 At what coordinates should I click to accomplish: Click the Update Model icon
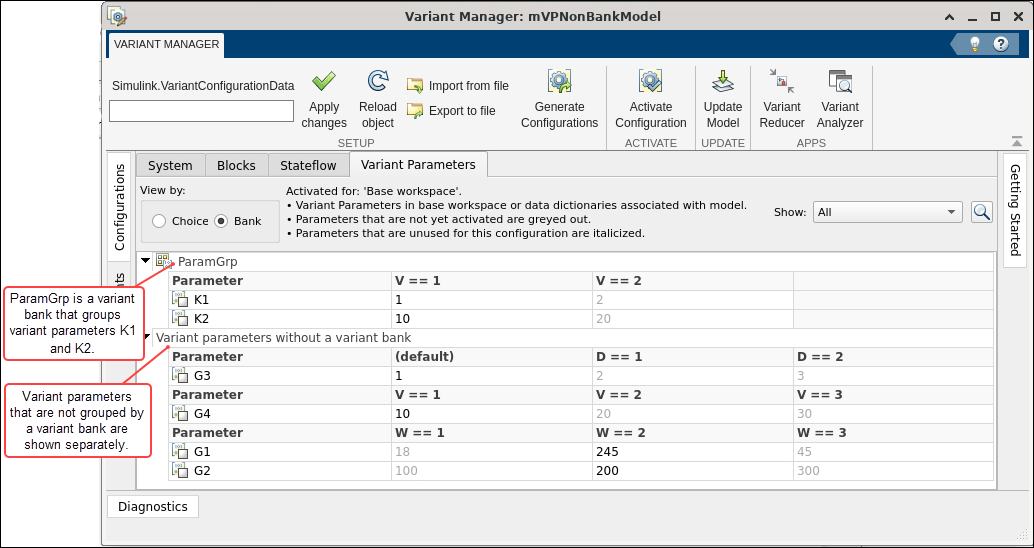coord(723,82)
